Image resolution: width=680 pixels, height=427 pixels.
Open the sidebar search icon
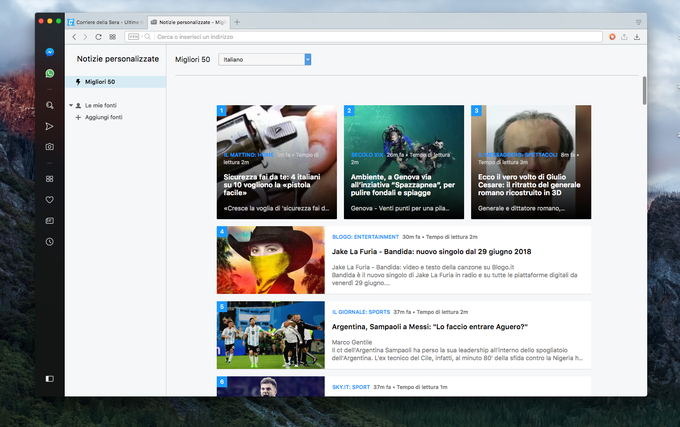click(50, 105)
